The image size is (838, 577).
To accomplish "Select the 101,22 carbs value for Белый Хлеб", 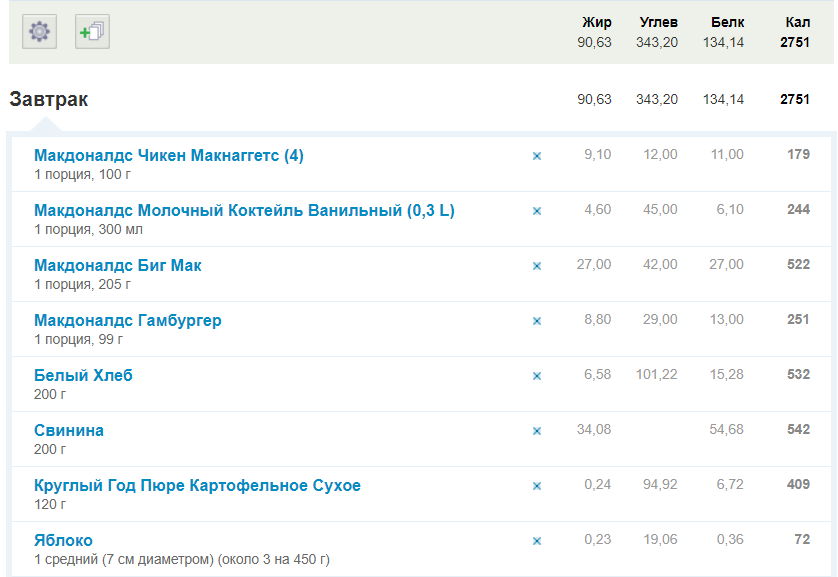I will (x=656, y=375).
